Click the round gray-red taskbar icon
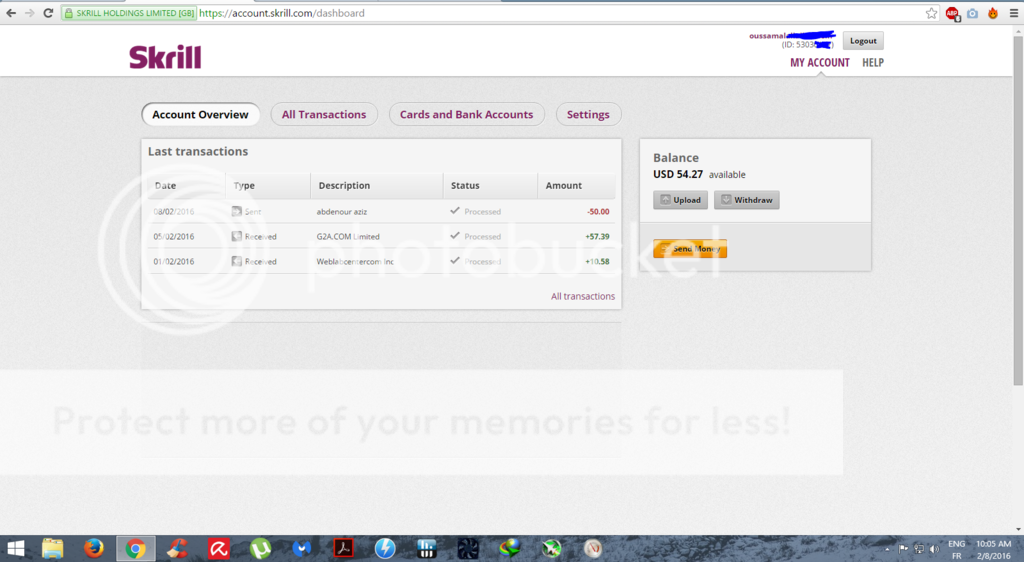1024x562 pixels. click(593, 549)
